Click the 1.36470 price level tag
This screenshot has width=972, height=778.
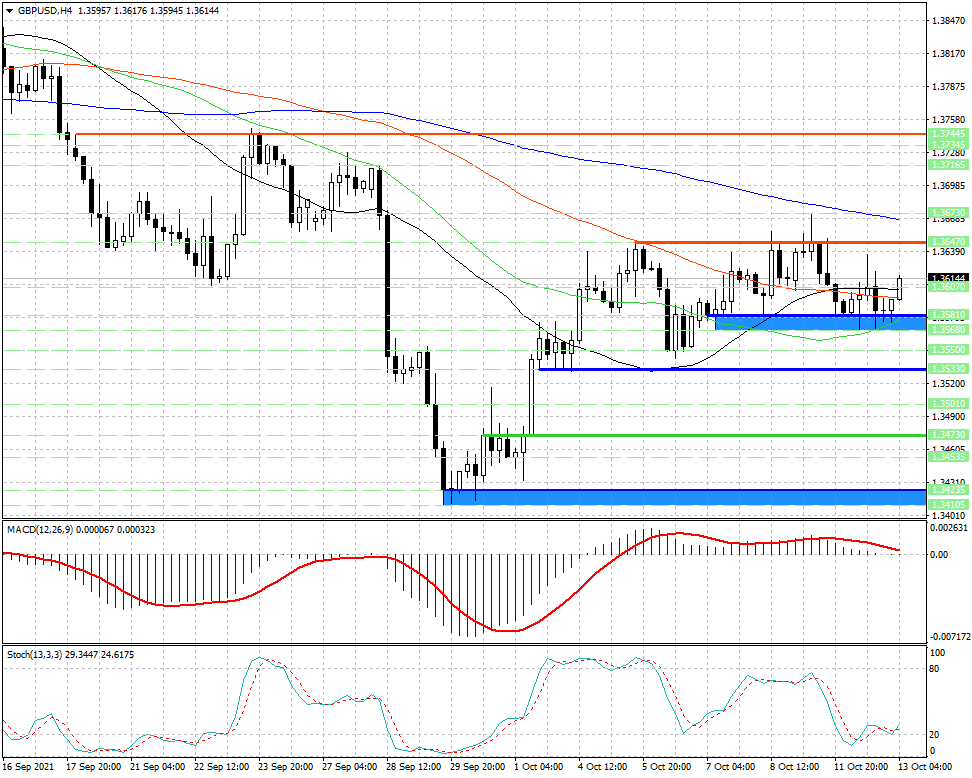point(948,242)
